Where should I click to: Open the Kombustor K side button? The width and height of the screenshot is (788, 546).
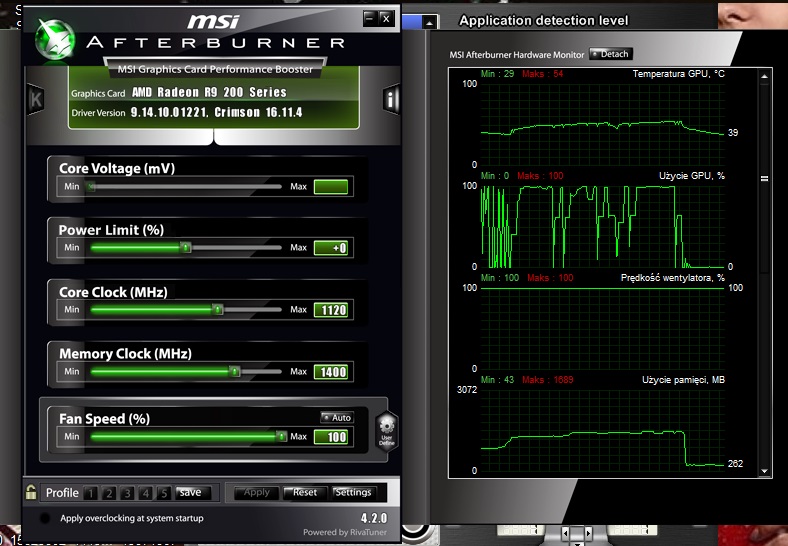coord(36,99)
